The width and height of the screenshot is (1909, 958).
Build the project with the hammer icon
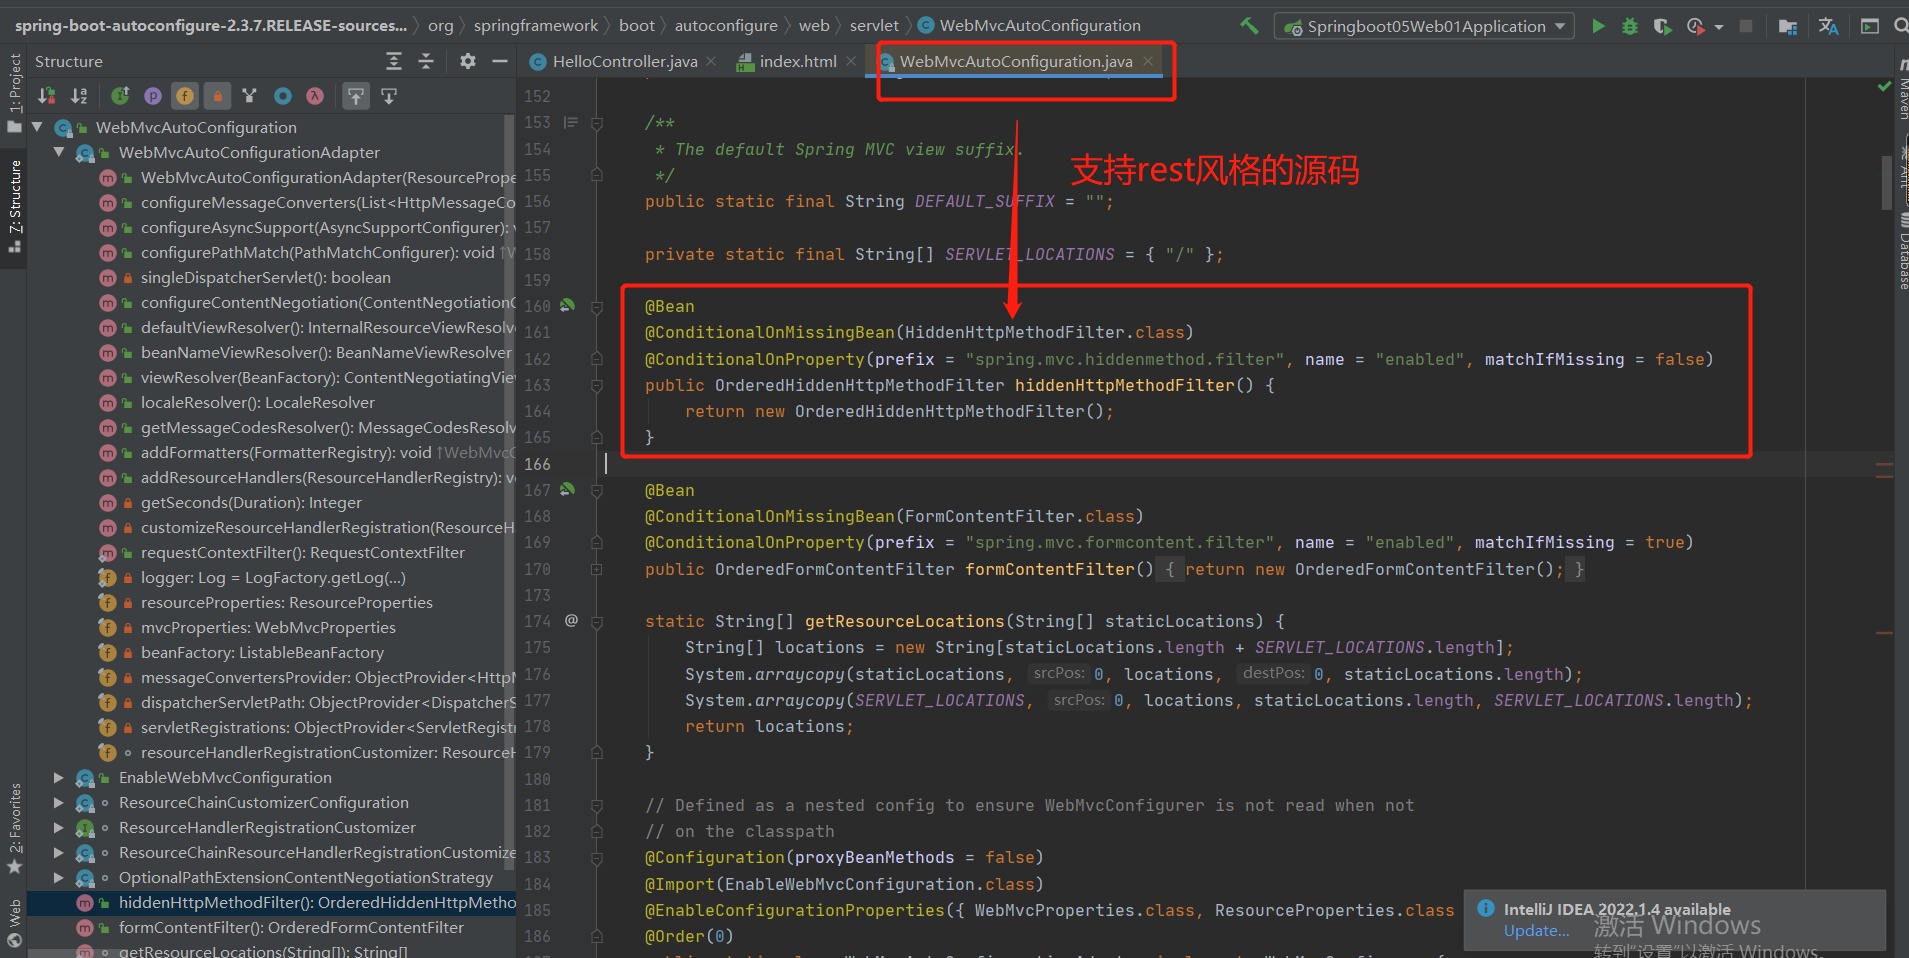(1249, 26)
